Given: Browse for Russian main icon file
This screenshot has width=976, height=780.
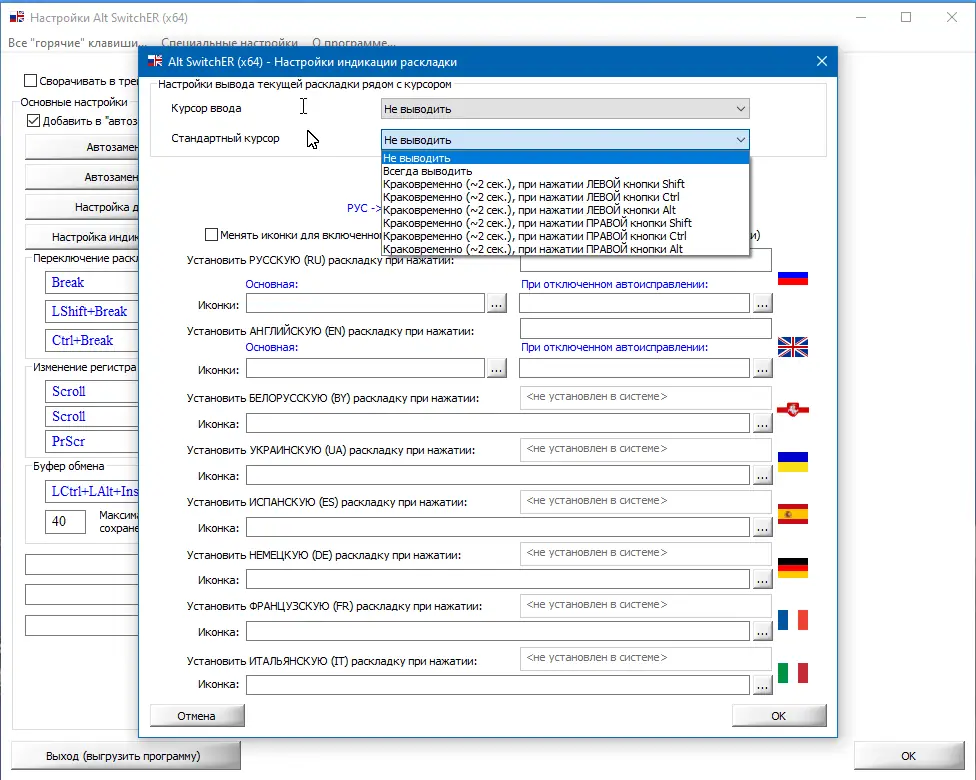Looking at the screenshot, I should point(496,304).
